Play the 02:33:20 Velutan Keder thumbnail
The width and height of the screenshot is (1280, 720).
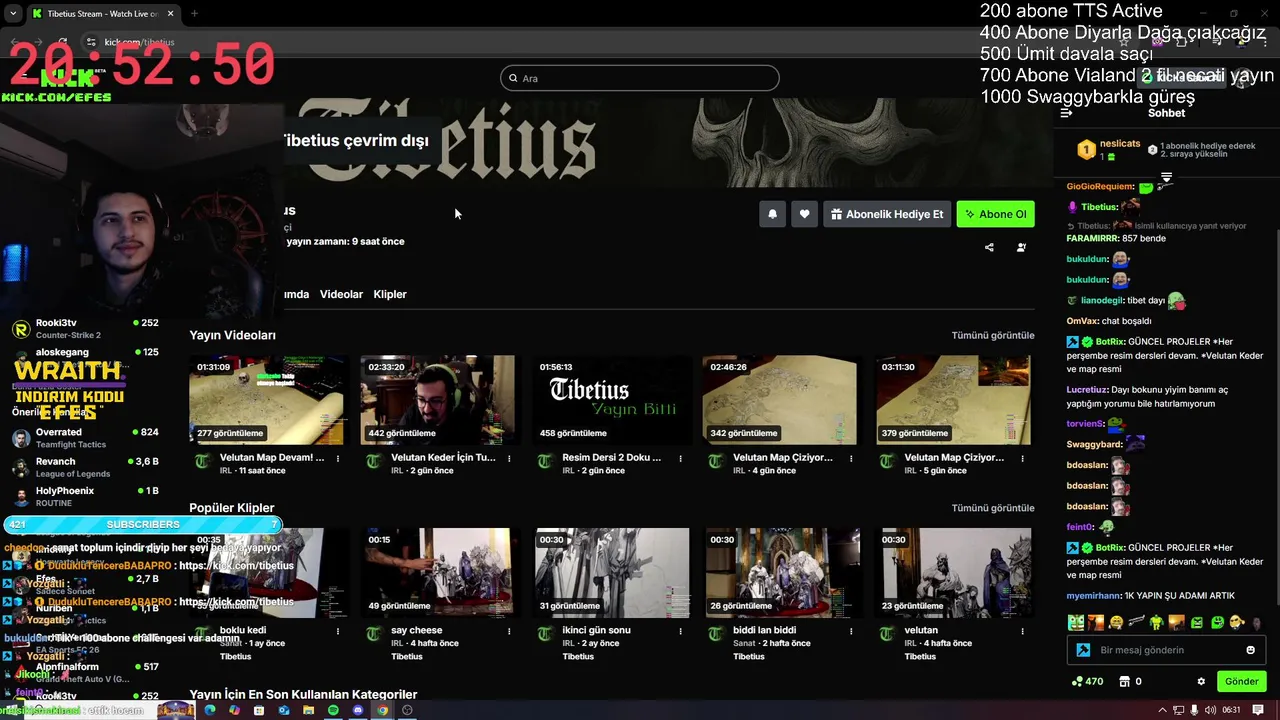(438, 400)
